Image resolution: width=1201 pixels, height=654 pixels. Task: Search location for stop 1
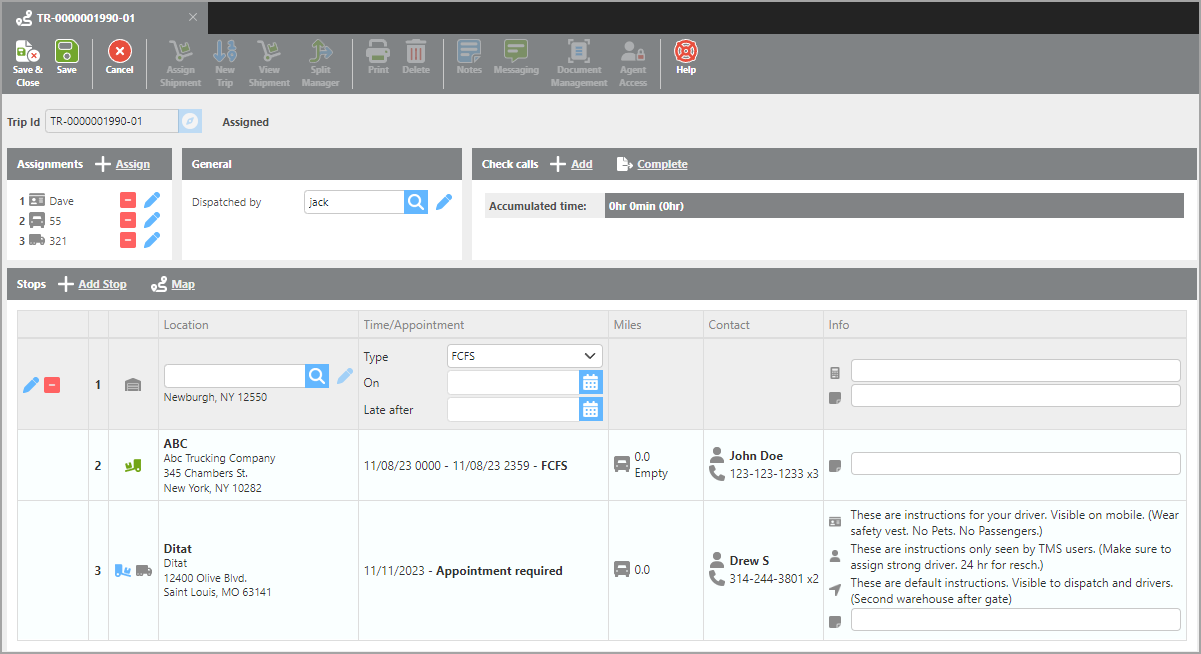pyautogui.click(x=317, y=376)
